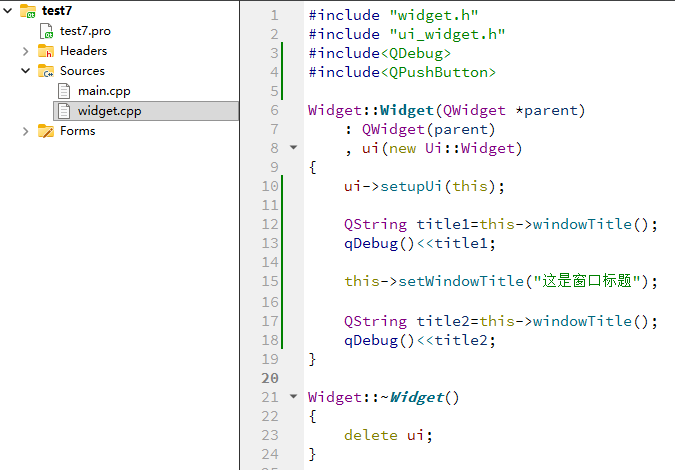Viewport: 675px width, 470px height.
Task: Select the Headers tree label
Action: pos(84,51)
